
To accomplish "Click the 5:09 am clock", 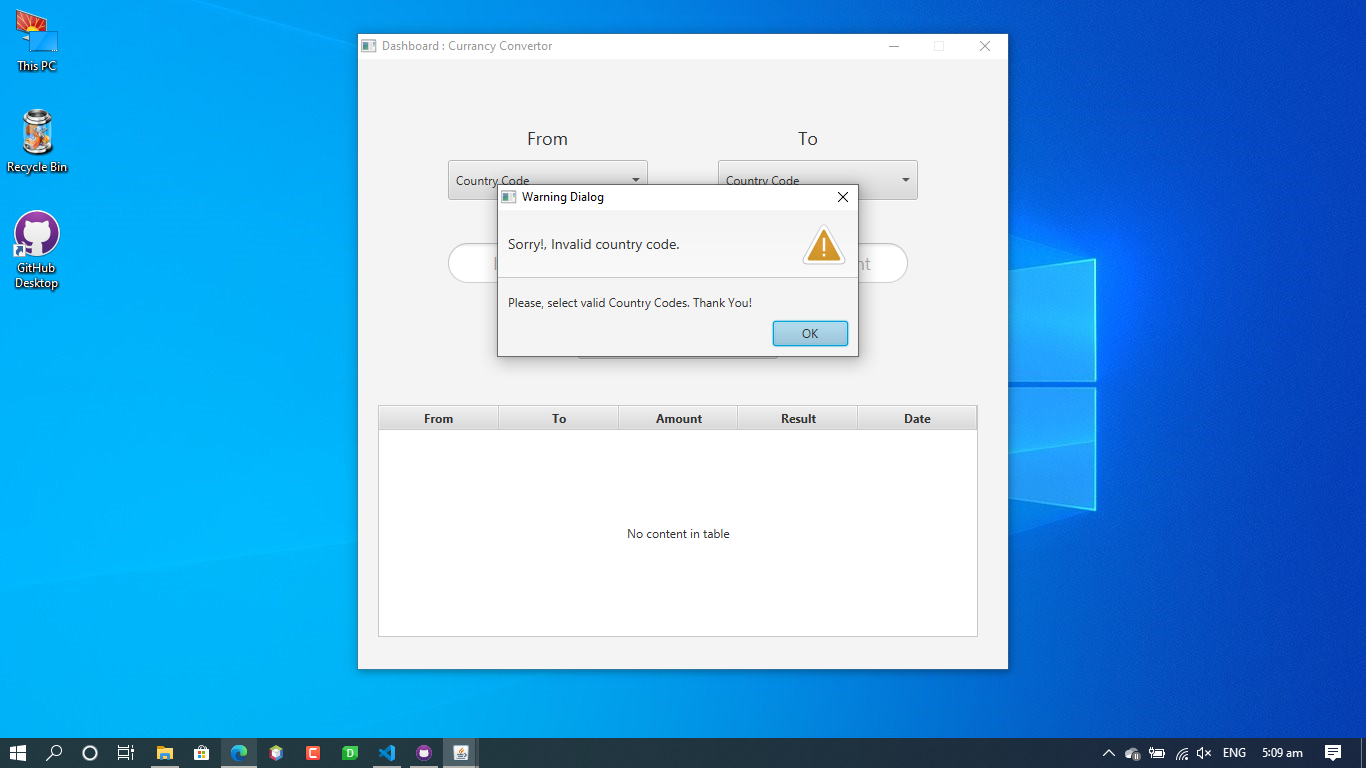I will click(1282, 753).
